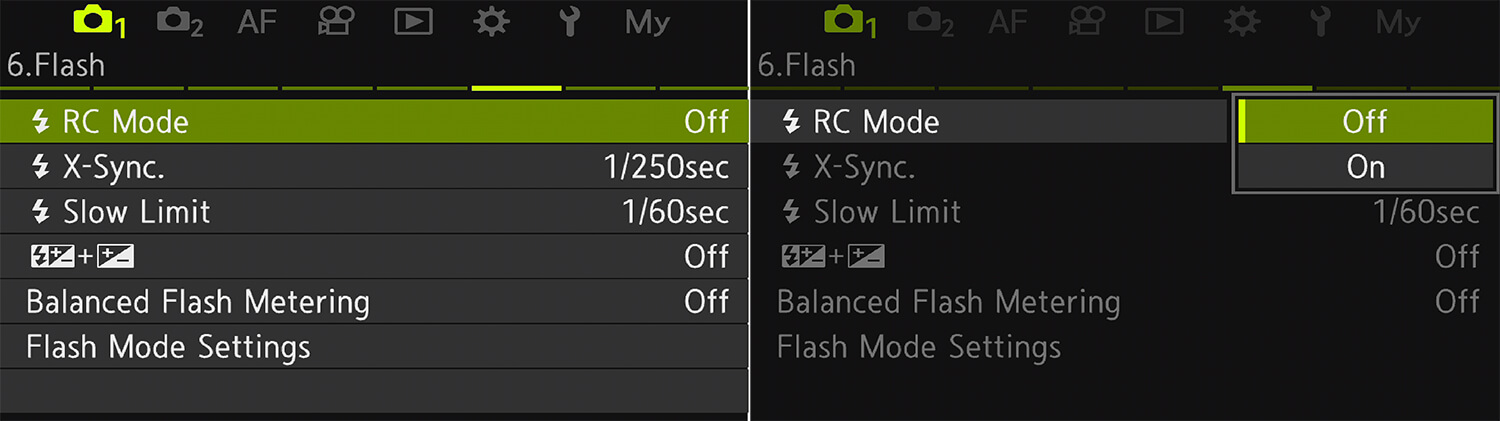Screen dimensions: 1500x421
Task: Click the wrench setup tab in left menu
Action: pyautogui.click(x=569, y=22)
